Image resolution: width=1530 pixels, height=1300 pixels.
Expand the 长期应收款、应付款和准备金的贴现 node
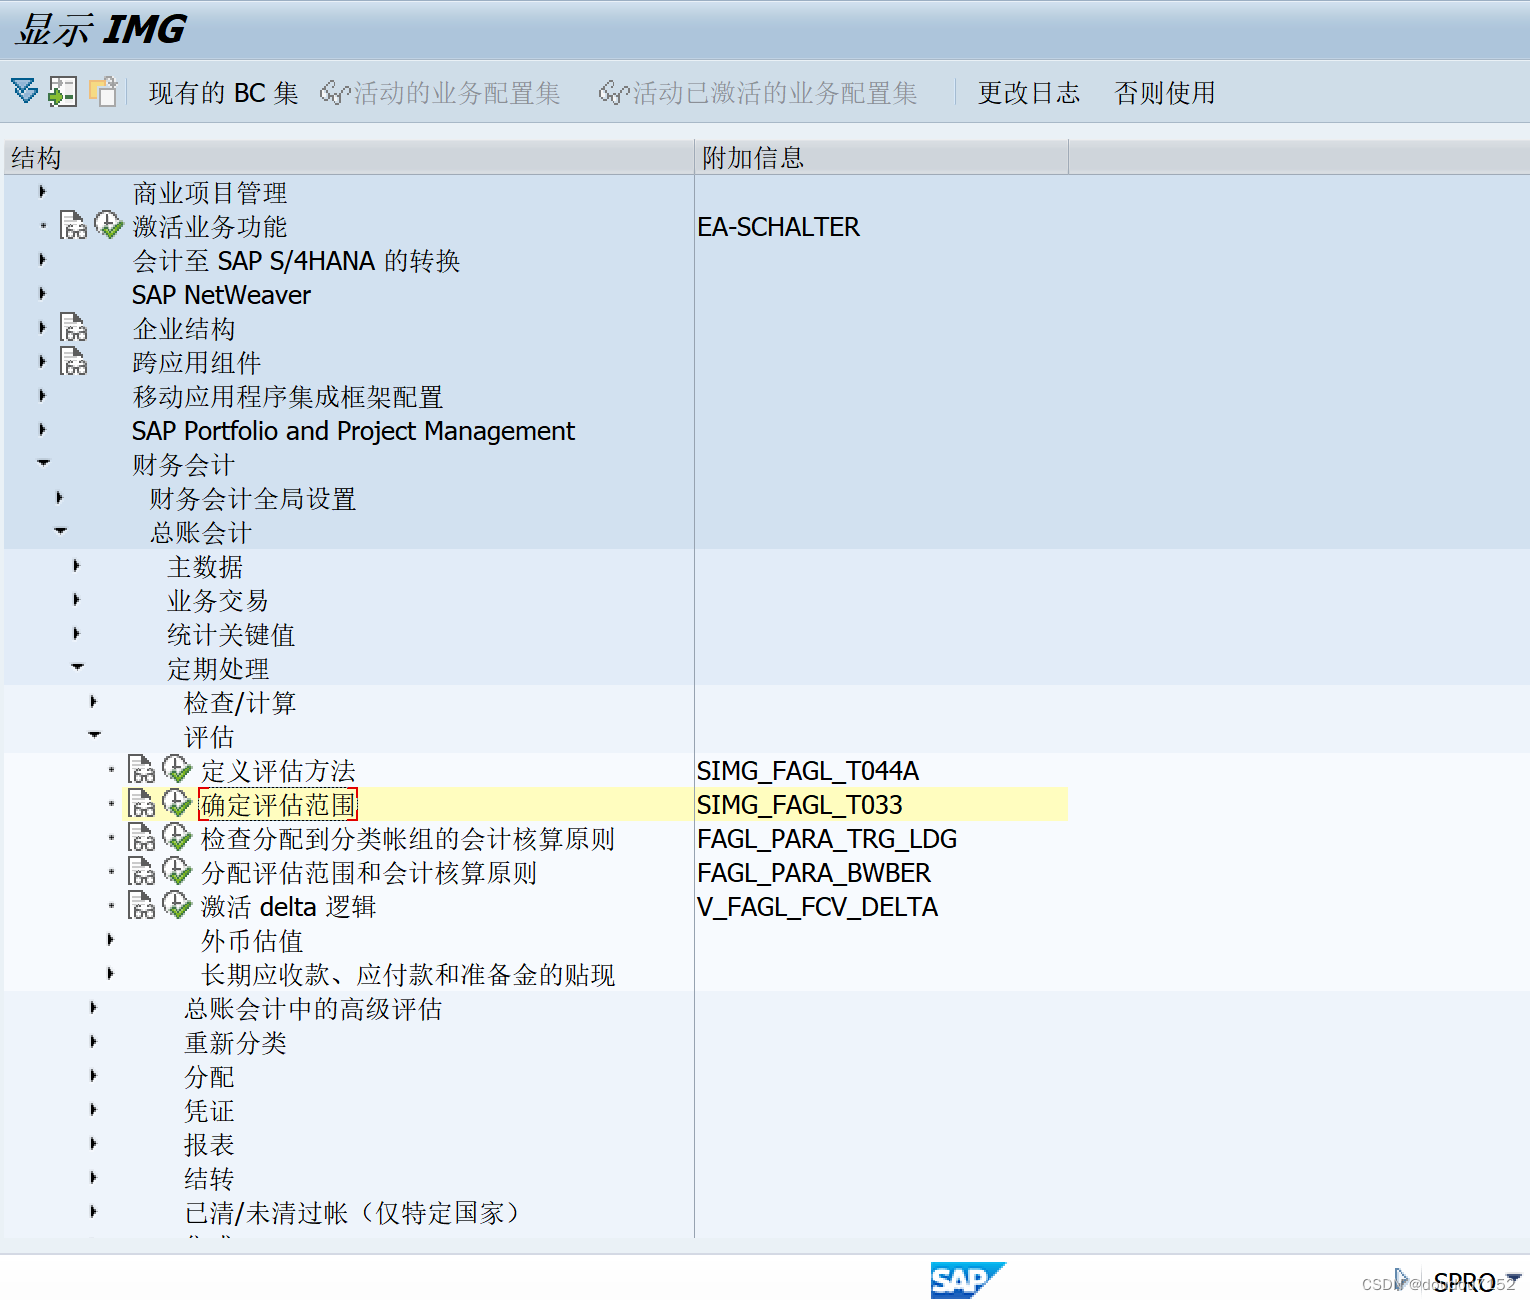(x=110, y=973)
